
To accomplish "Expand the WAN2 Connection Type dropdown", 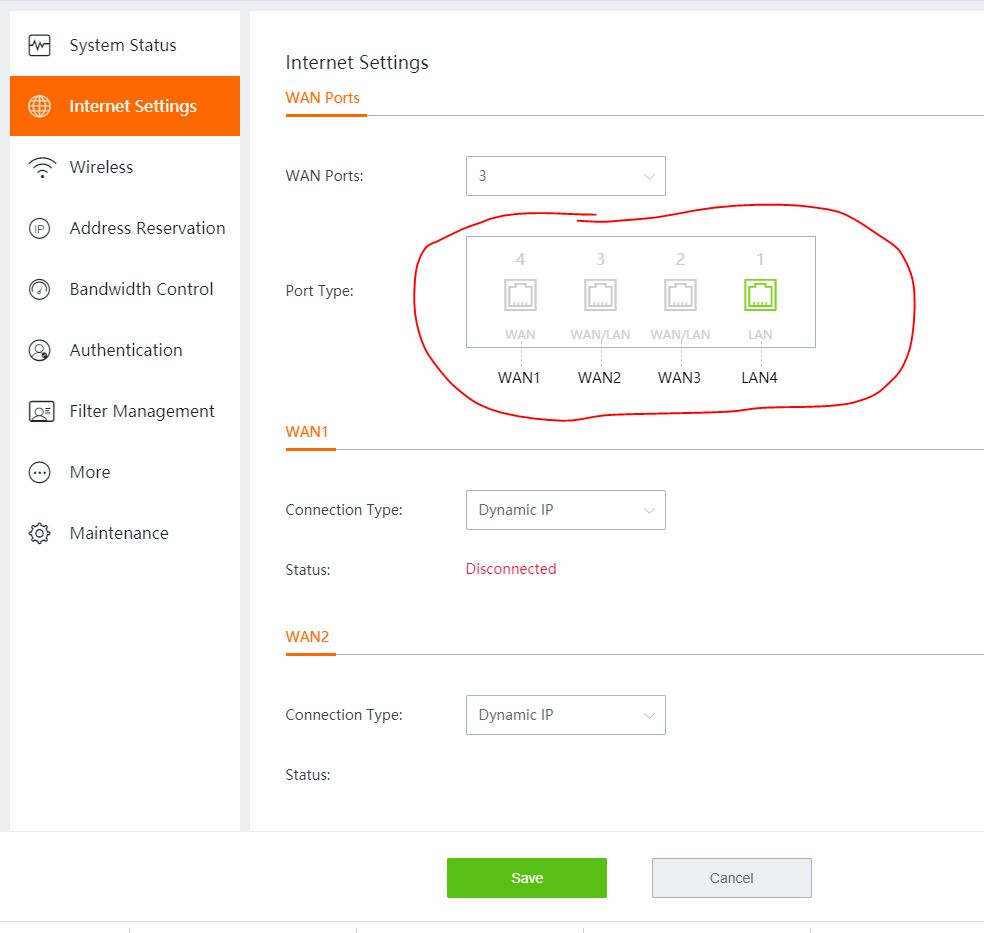I will pos(565,715).
